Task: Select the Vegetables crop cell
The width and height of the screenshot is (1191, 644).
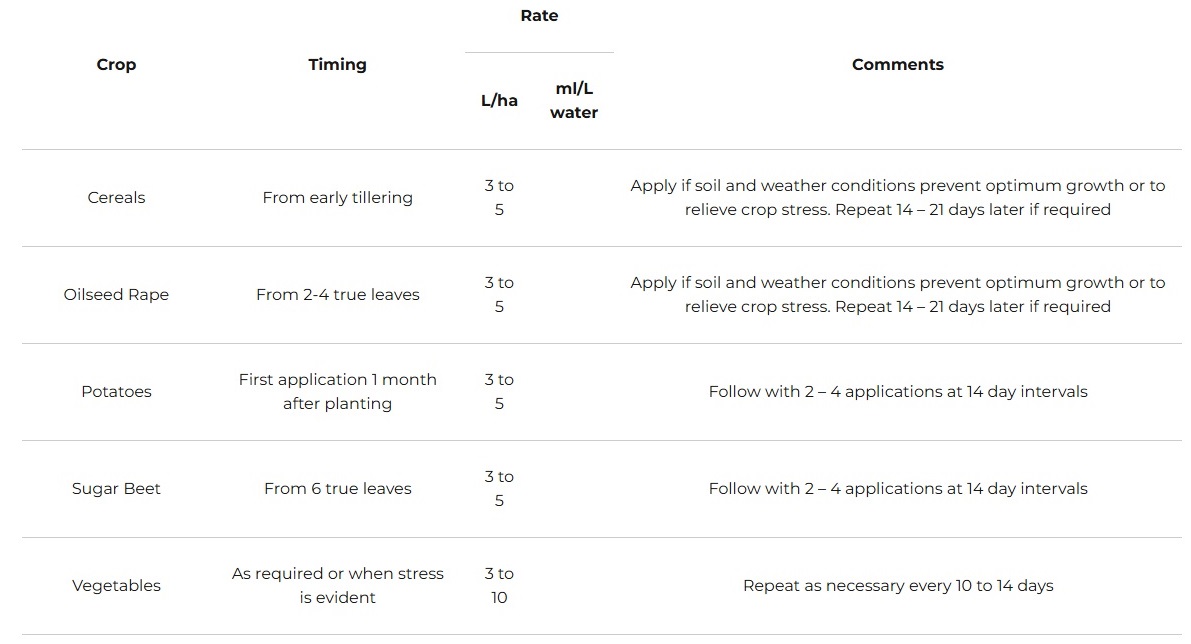Action: [x=116, y=586]
